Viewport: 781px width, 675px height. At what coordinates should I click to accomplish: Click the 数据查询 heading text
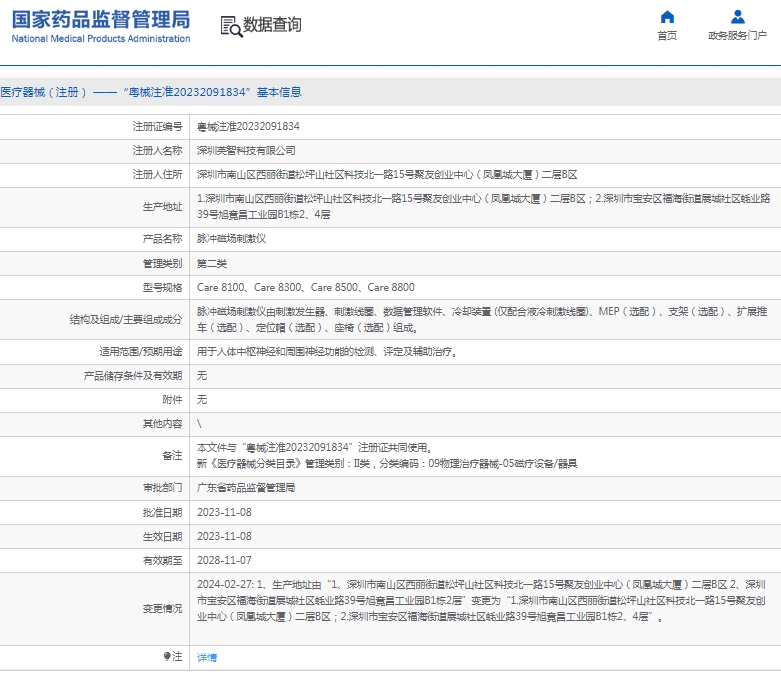tap(272, 24)
